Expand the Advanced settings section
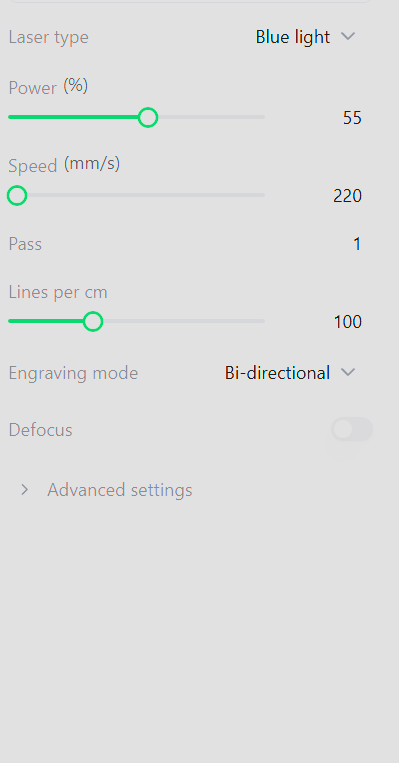The width and height of the screenshot is (399, 763). (x=106, y=490)
